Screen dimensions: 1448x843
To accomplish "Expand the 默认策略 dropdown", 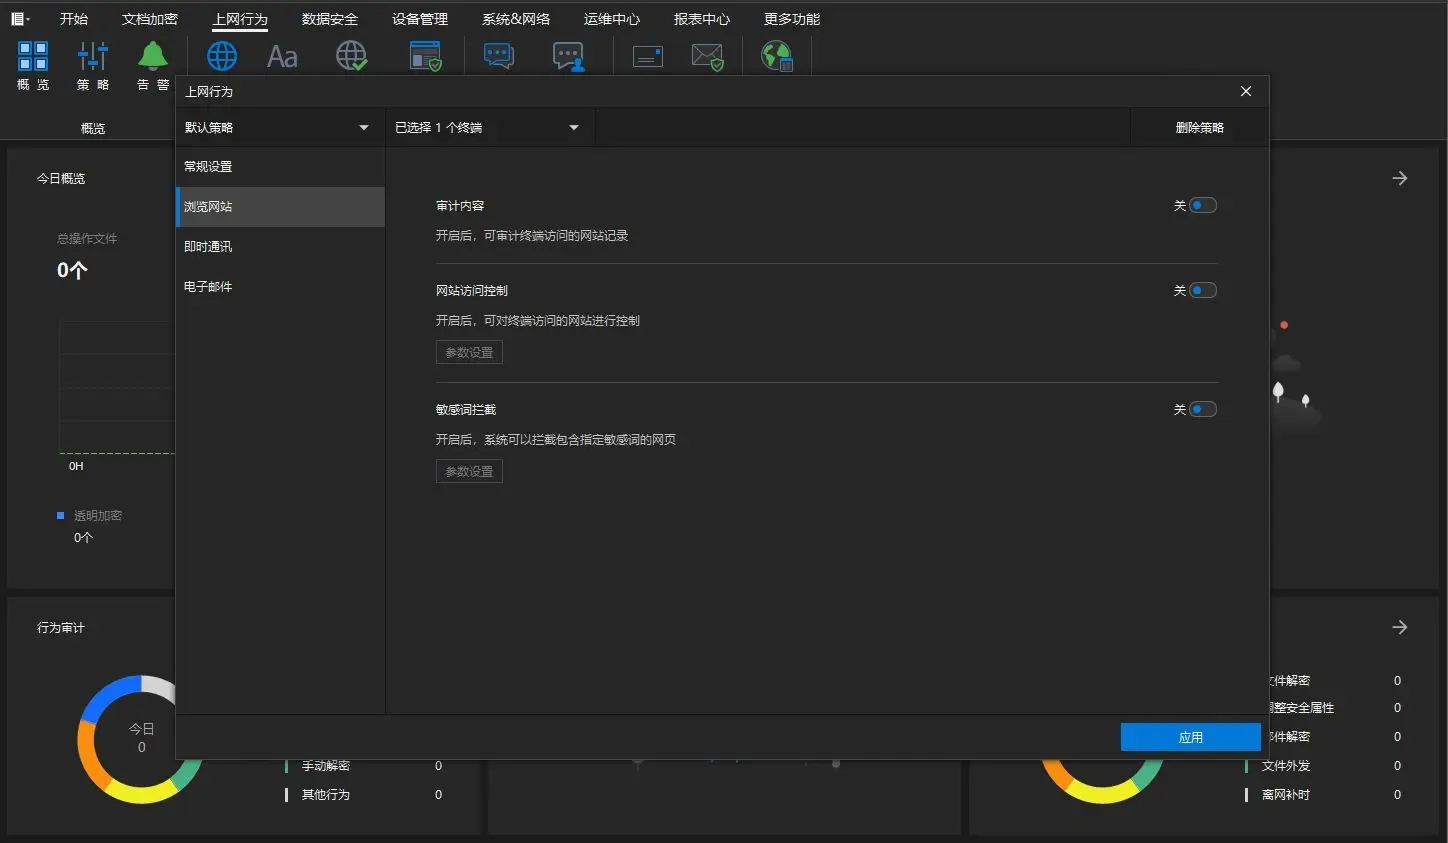I will tap(280, 128).
